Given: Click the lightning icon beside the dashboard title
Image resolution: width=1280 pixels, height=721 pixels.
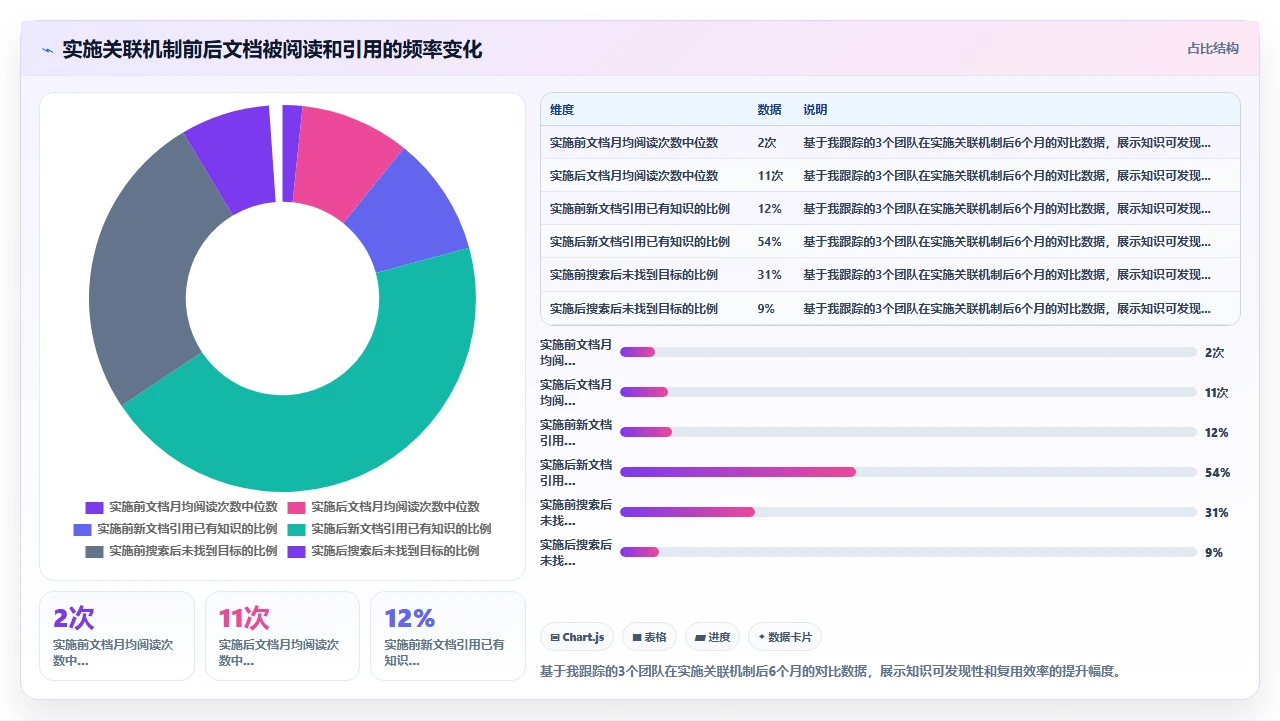Looking at the screenshot, I should coord(47,49).
